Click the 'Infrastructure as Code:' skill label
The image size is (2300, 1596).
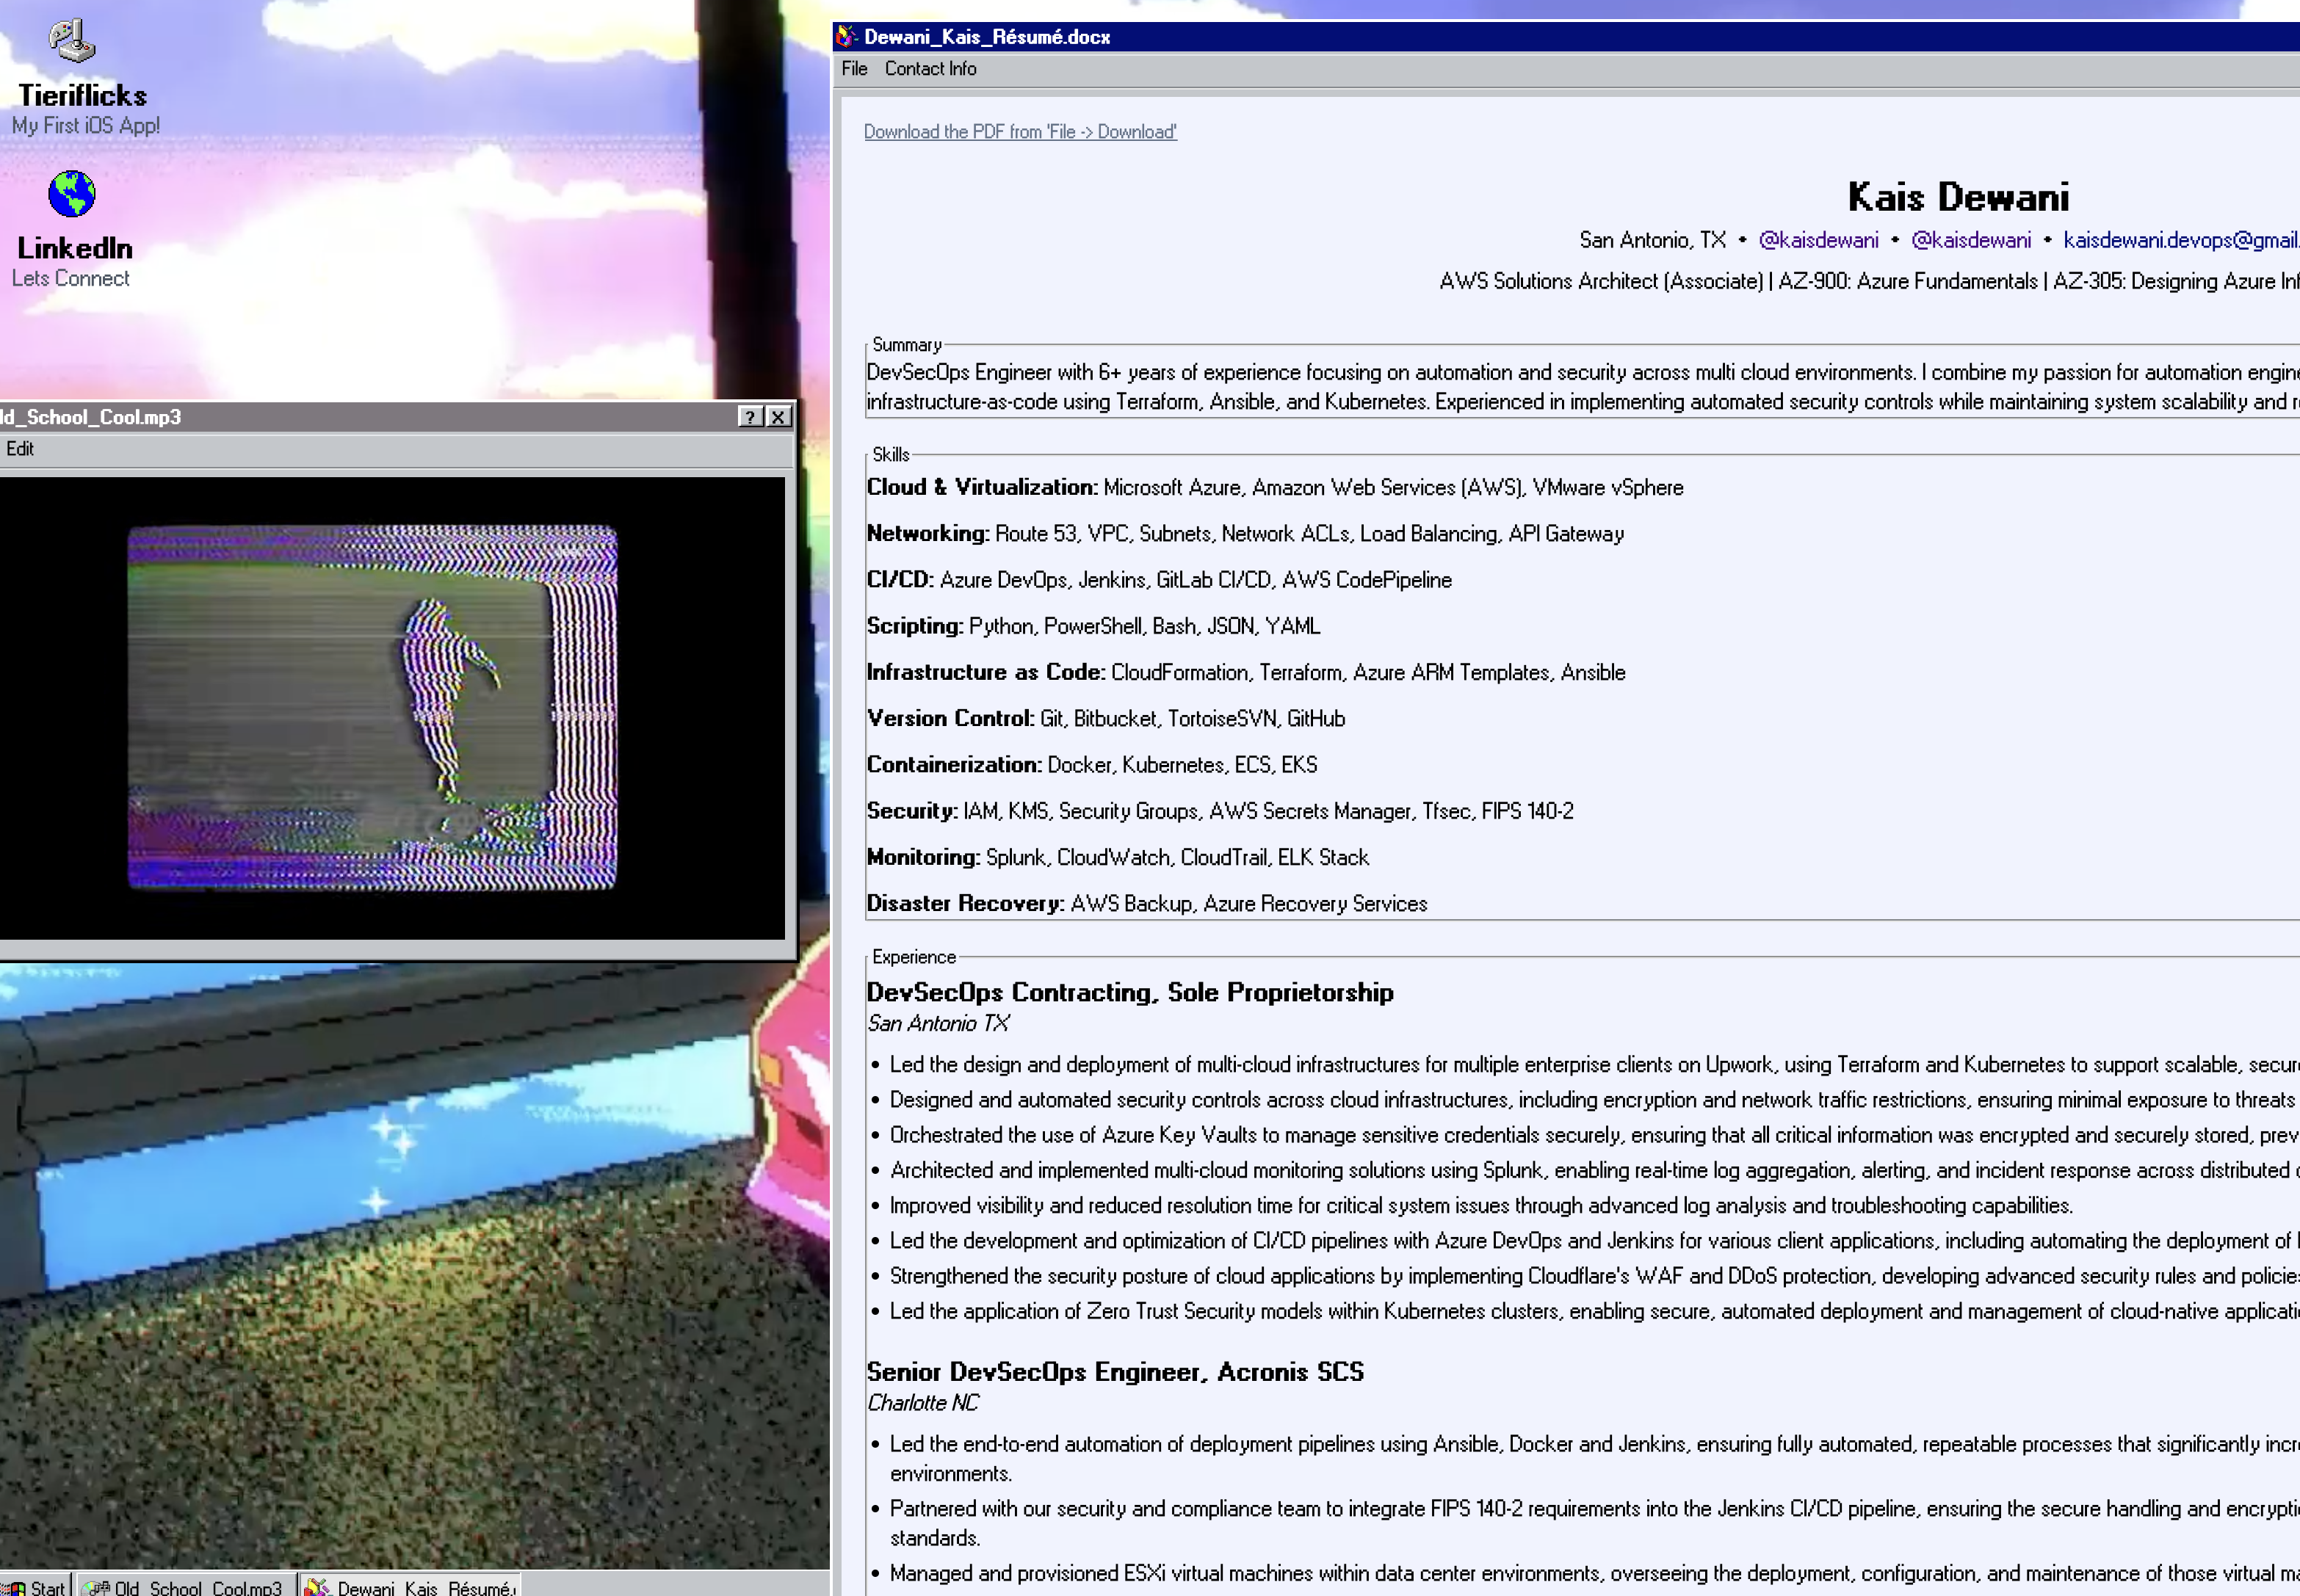coord(985,672)
